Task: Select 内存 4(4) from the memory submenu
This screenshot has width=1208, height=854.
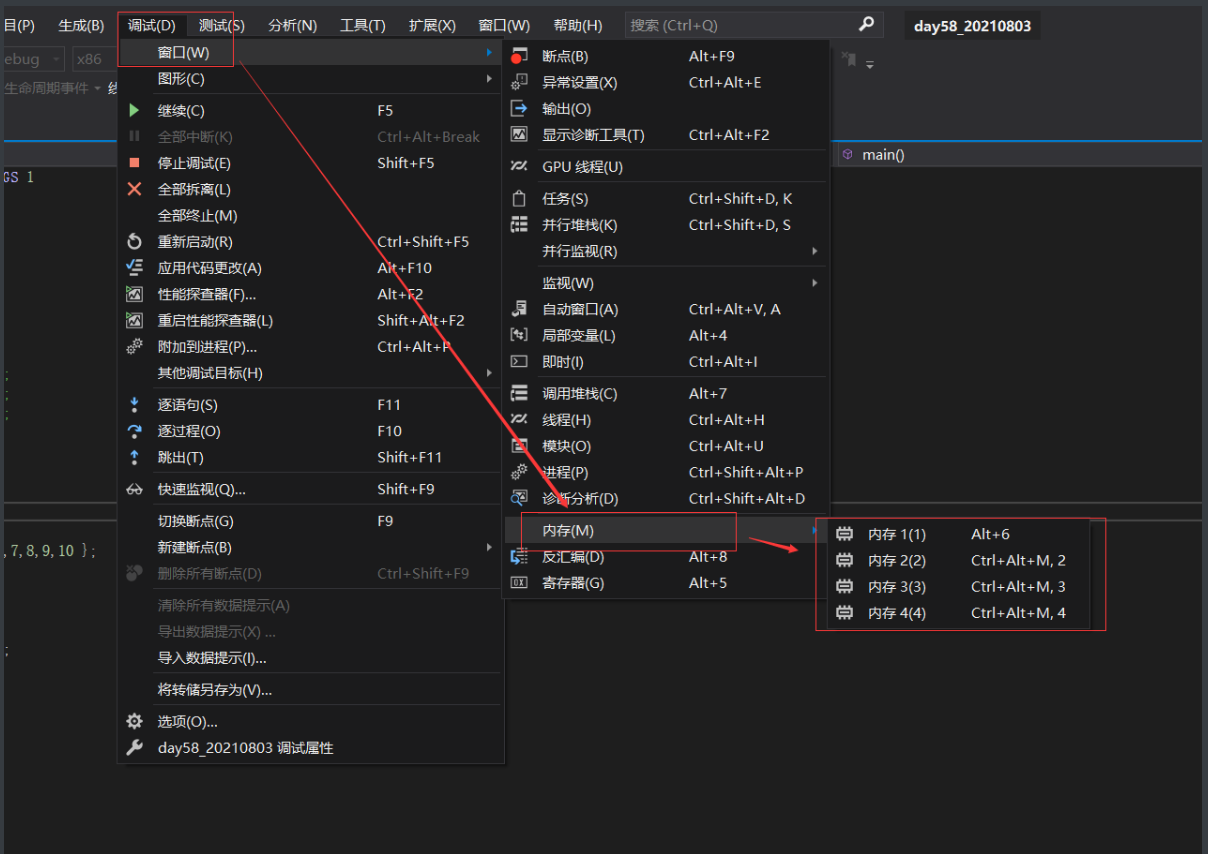Action: (x=961, y=612)
